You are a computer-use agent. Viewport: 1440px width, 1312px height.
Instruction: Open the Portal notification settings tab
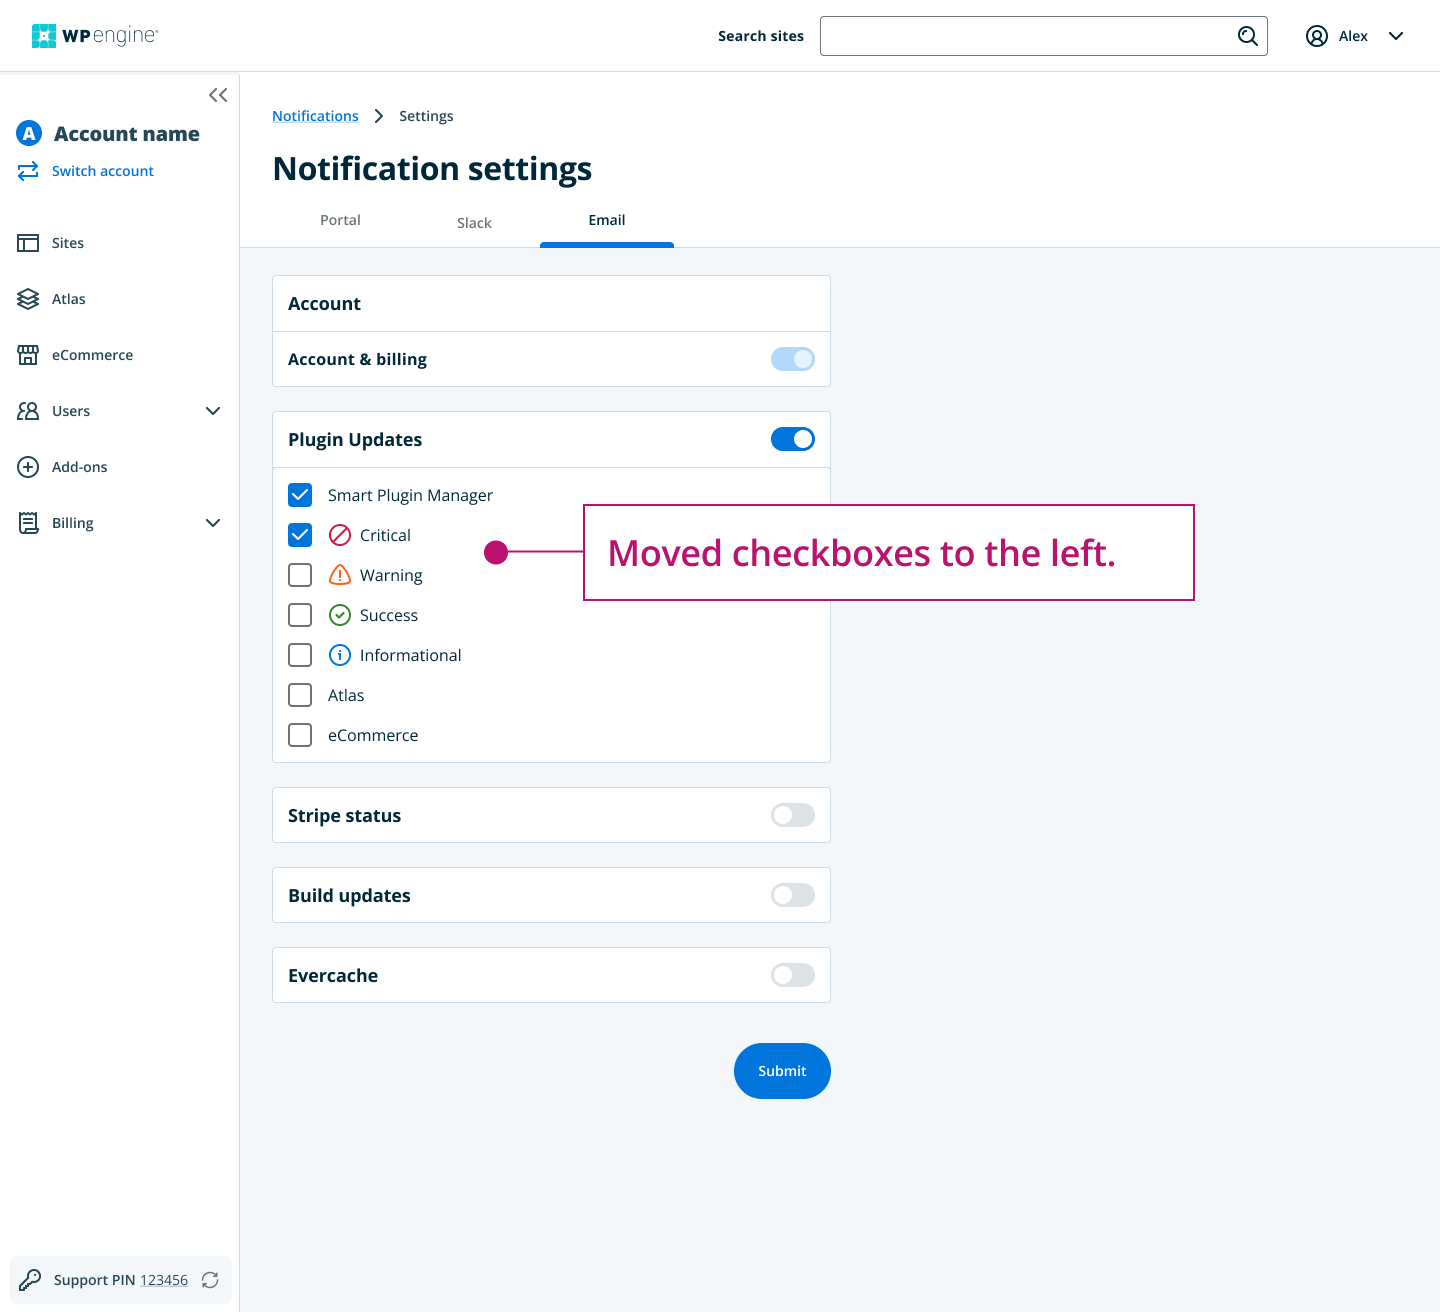click(340, 220)
